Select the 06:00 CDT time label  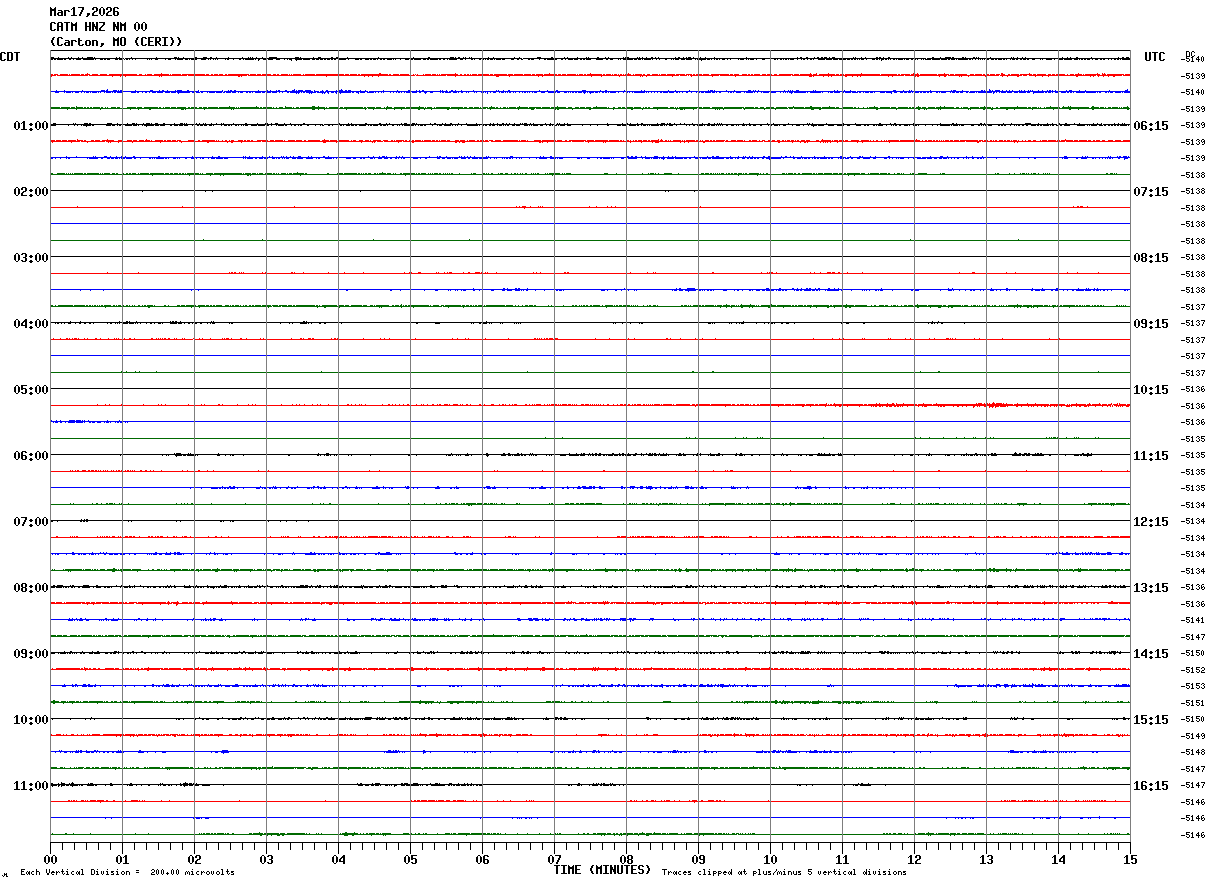[x=31, y=456]
